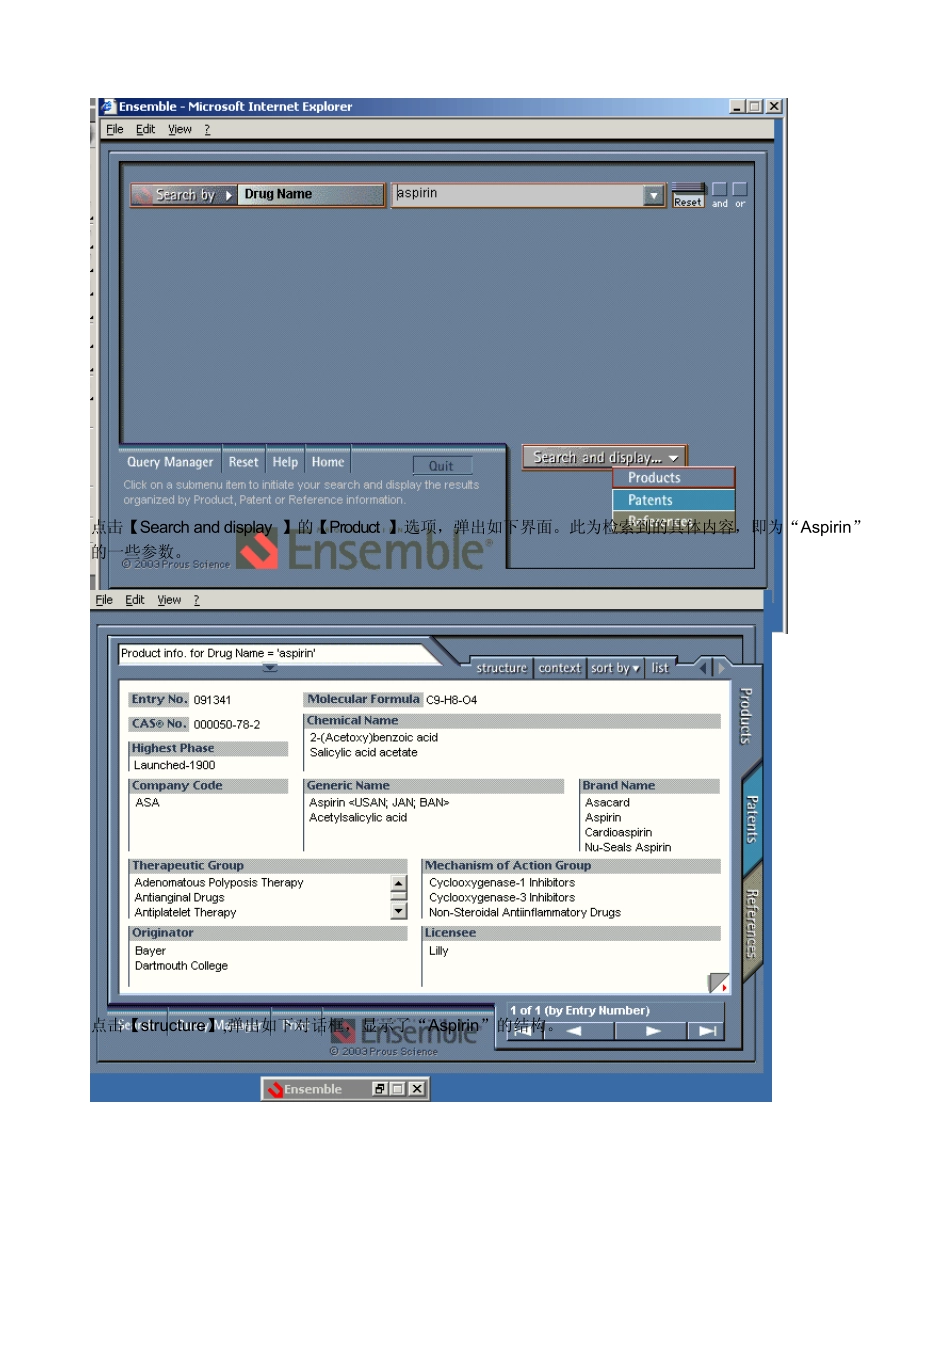Click 'Launched-1900' highest phase value
This screenshot has height=1345, width=950.
(x=174, y=766)
